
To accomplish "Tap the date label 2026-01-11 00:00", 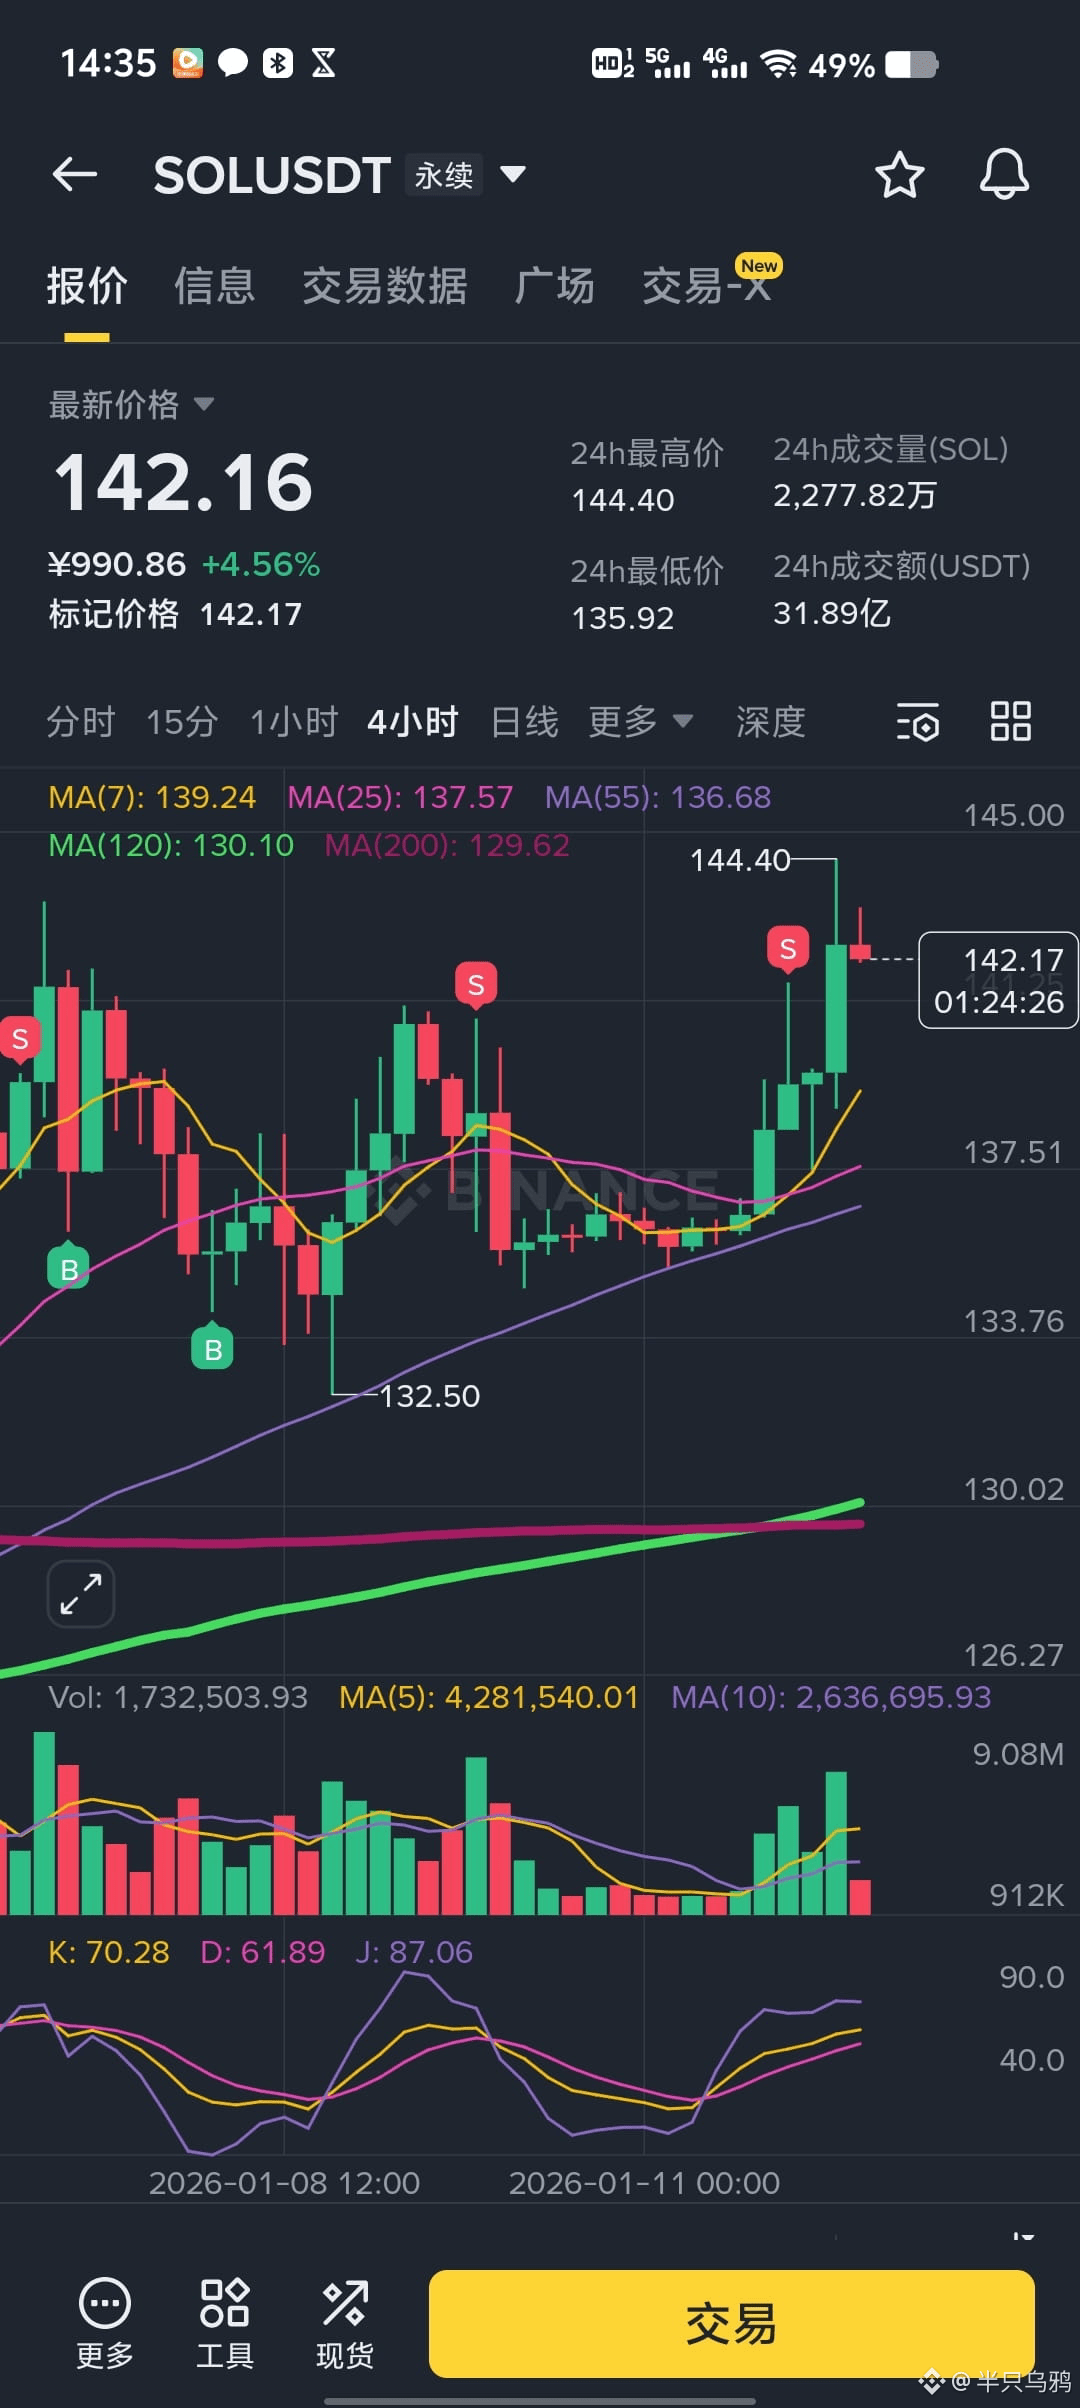I will coord(644,2183).
